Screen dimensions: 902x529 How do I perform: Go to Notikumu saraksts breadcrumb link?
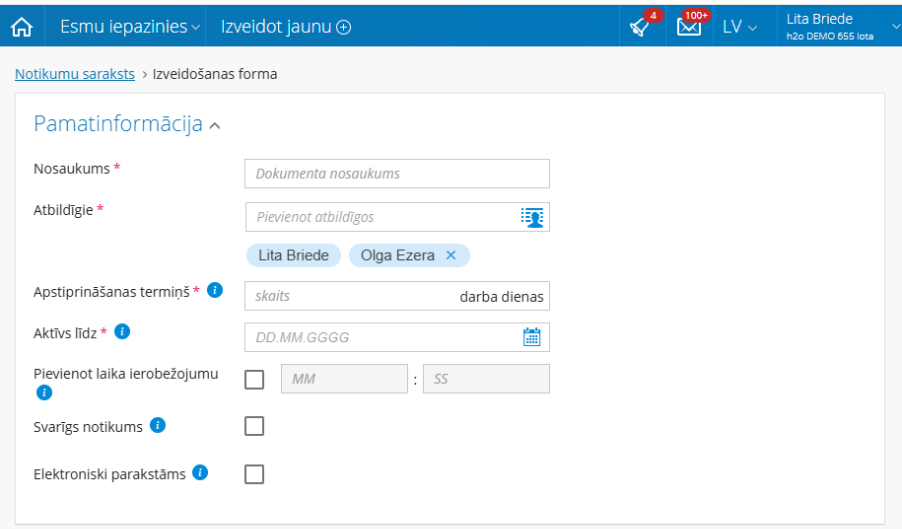pos(75,74)
